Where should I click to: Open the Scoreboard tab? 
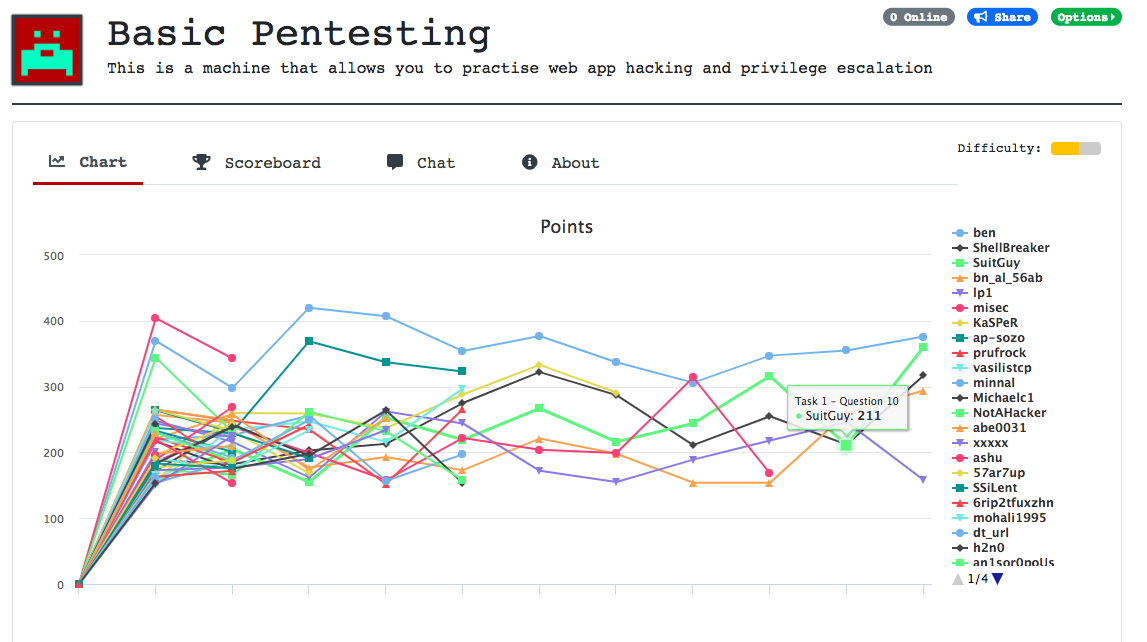[271, 163]
